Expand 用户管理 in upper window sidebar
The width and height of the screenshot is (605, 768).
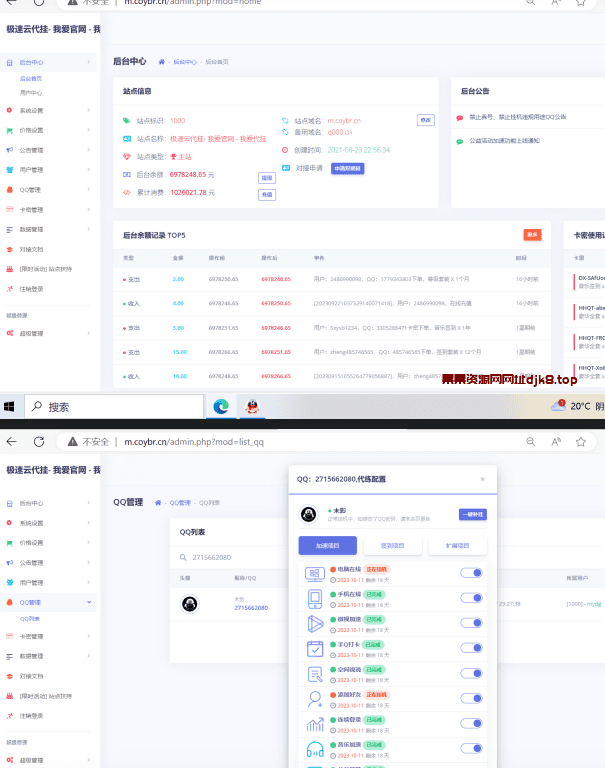coord(48,170)
